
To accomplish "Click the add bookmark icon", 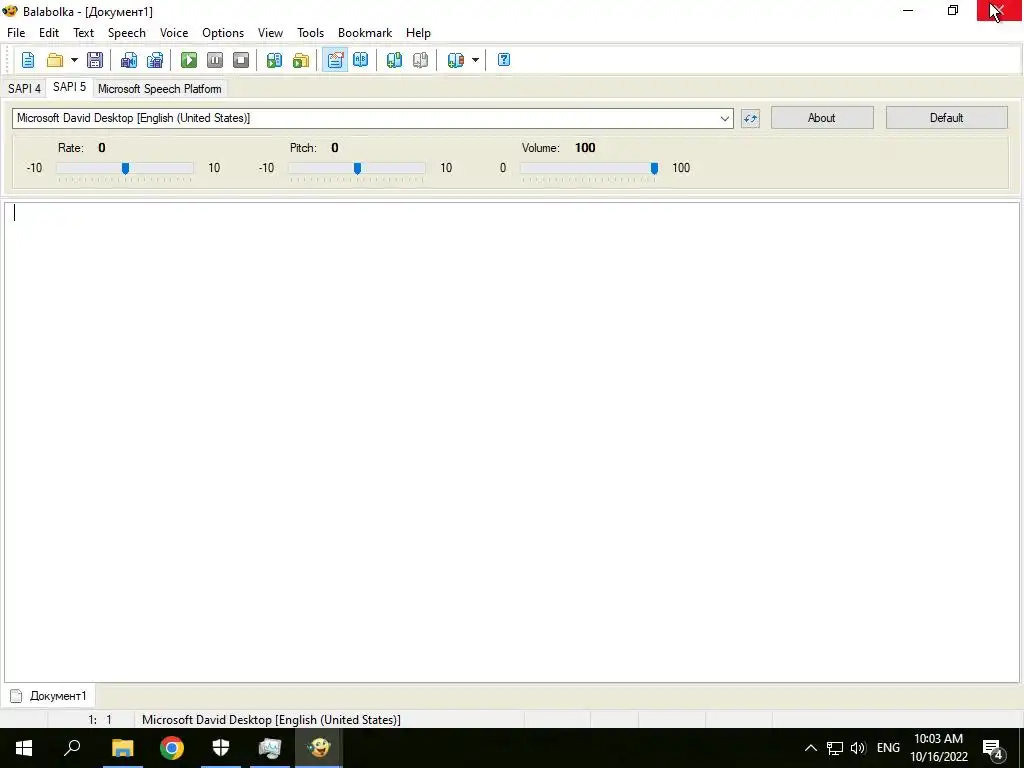I will pyautogui.click(x=394, y=60).
